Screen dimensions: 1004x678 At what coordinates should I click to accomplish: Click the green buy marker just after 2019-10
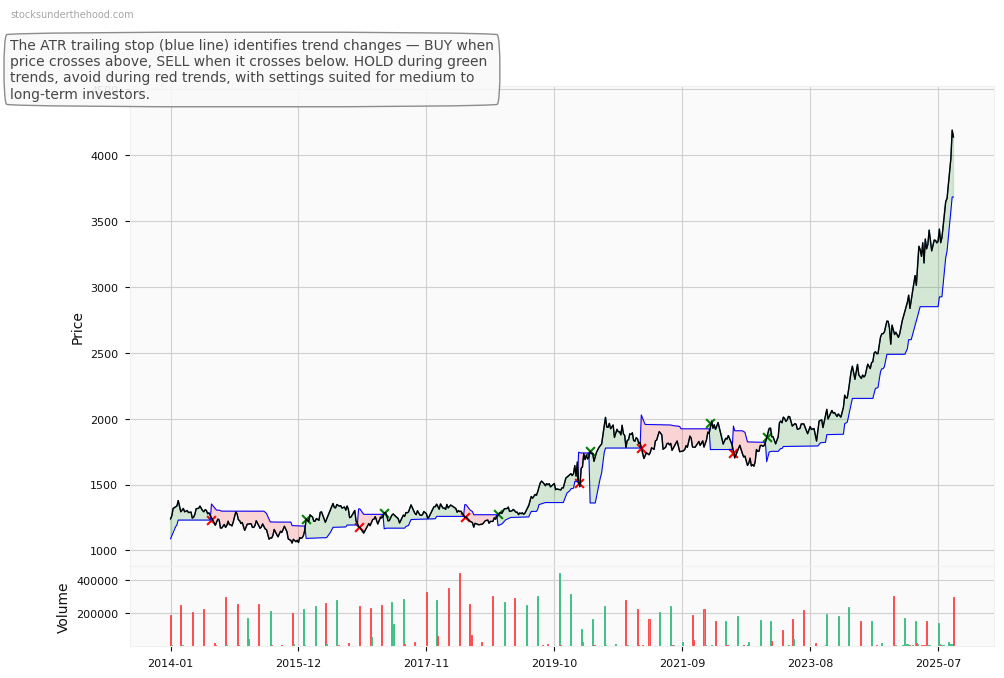(x=590, y=452)
